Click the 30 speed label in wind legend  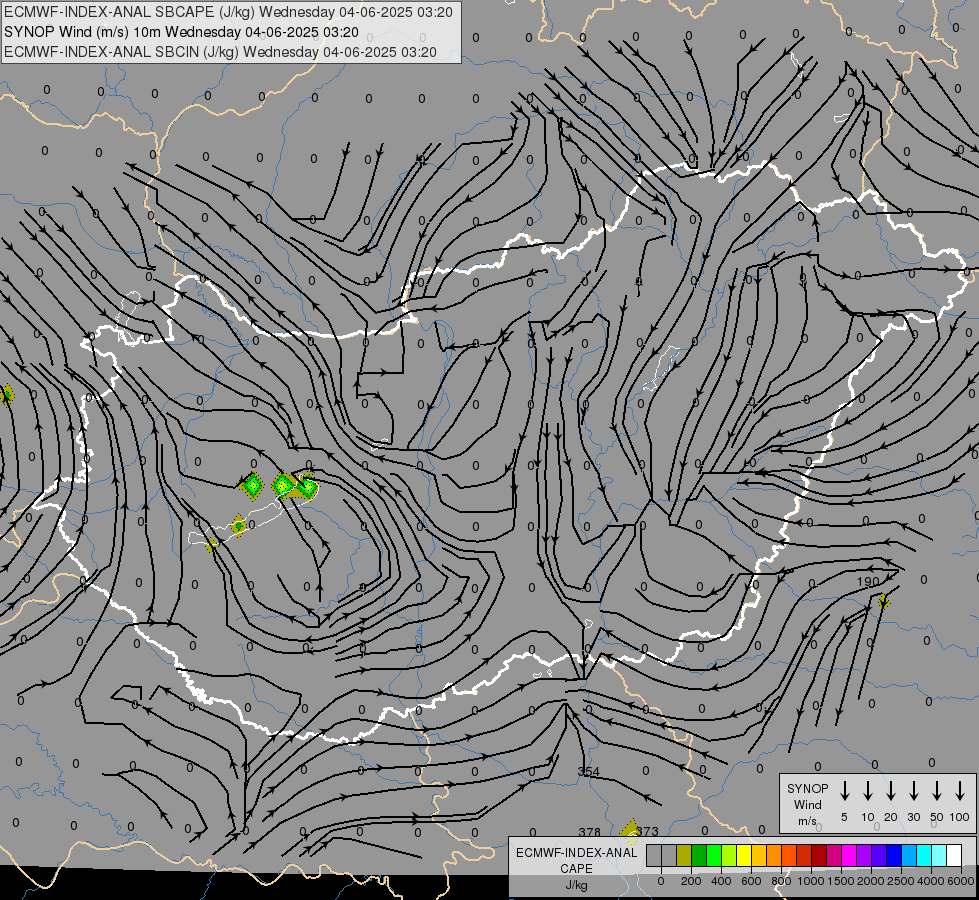[x=914, y=817]
